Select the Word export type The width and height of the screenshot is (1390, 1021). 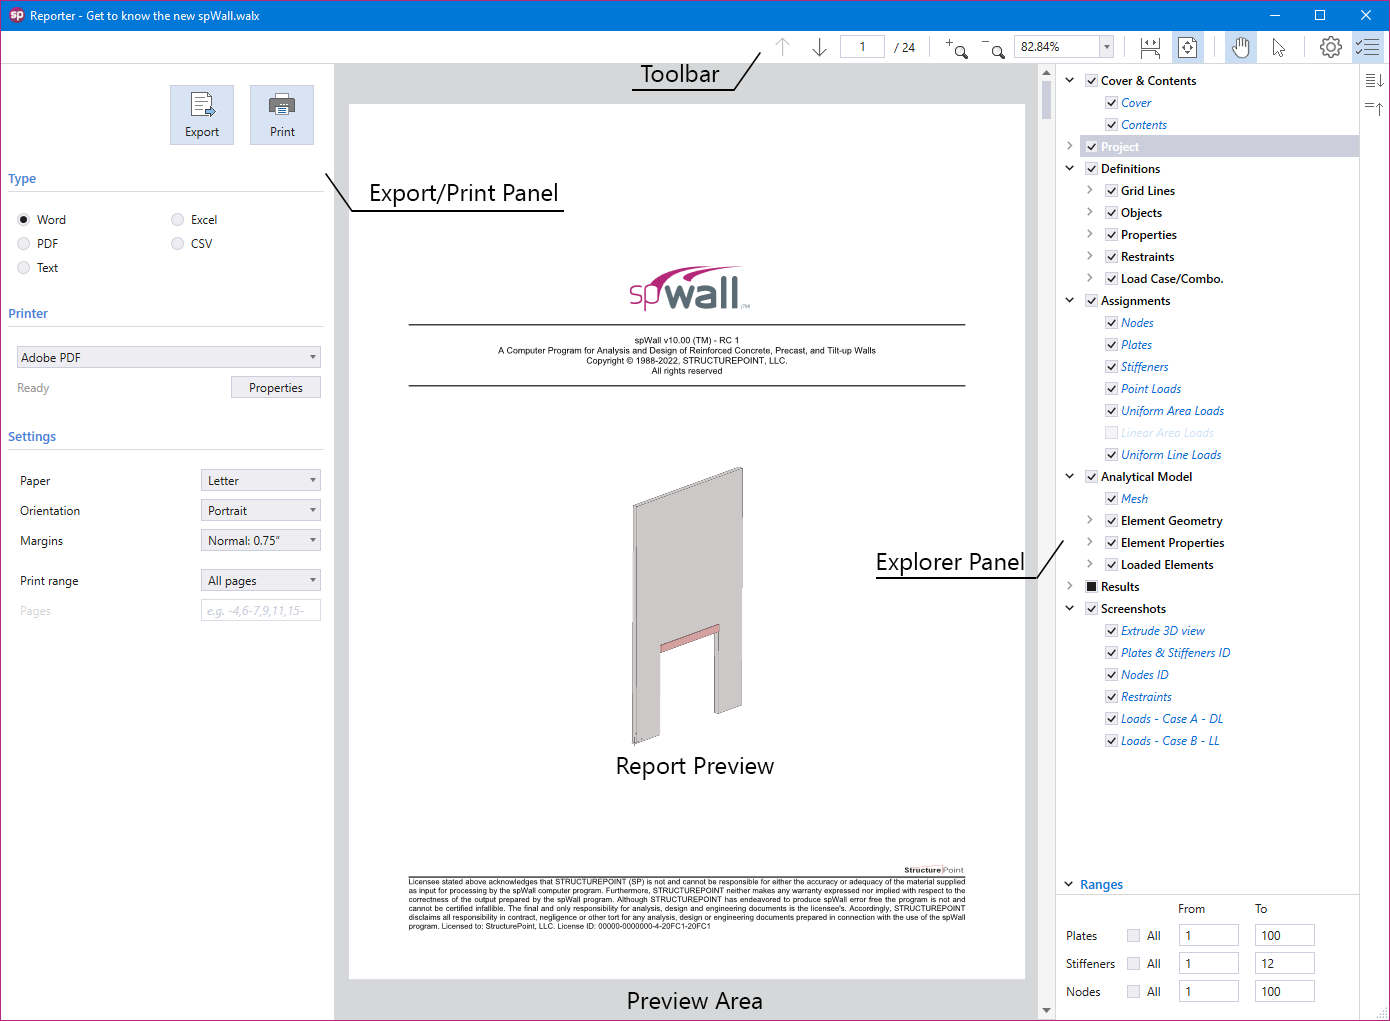(24, 220)
